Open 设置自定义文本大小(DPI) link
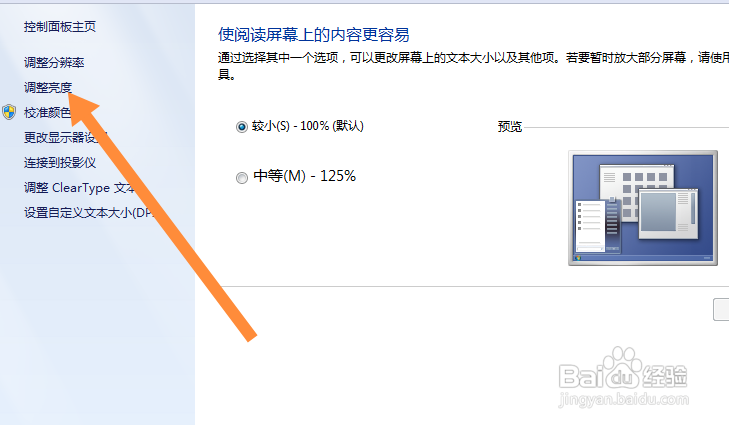The image size is (729, 425). point(89,213)
